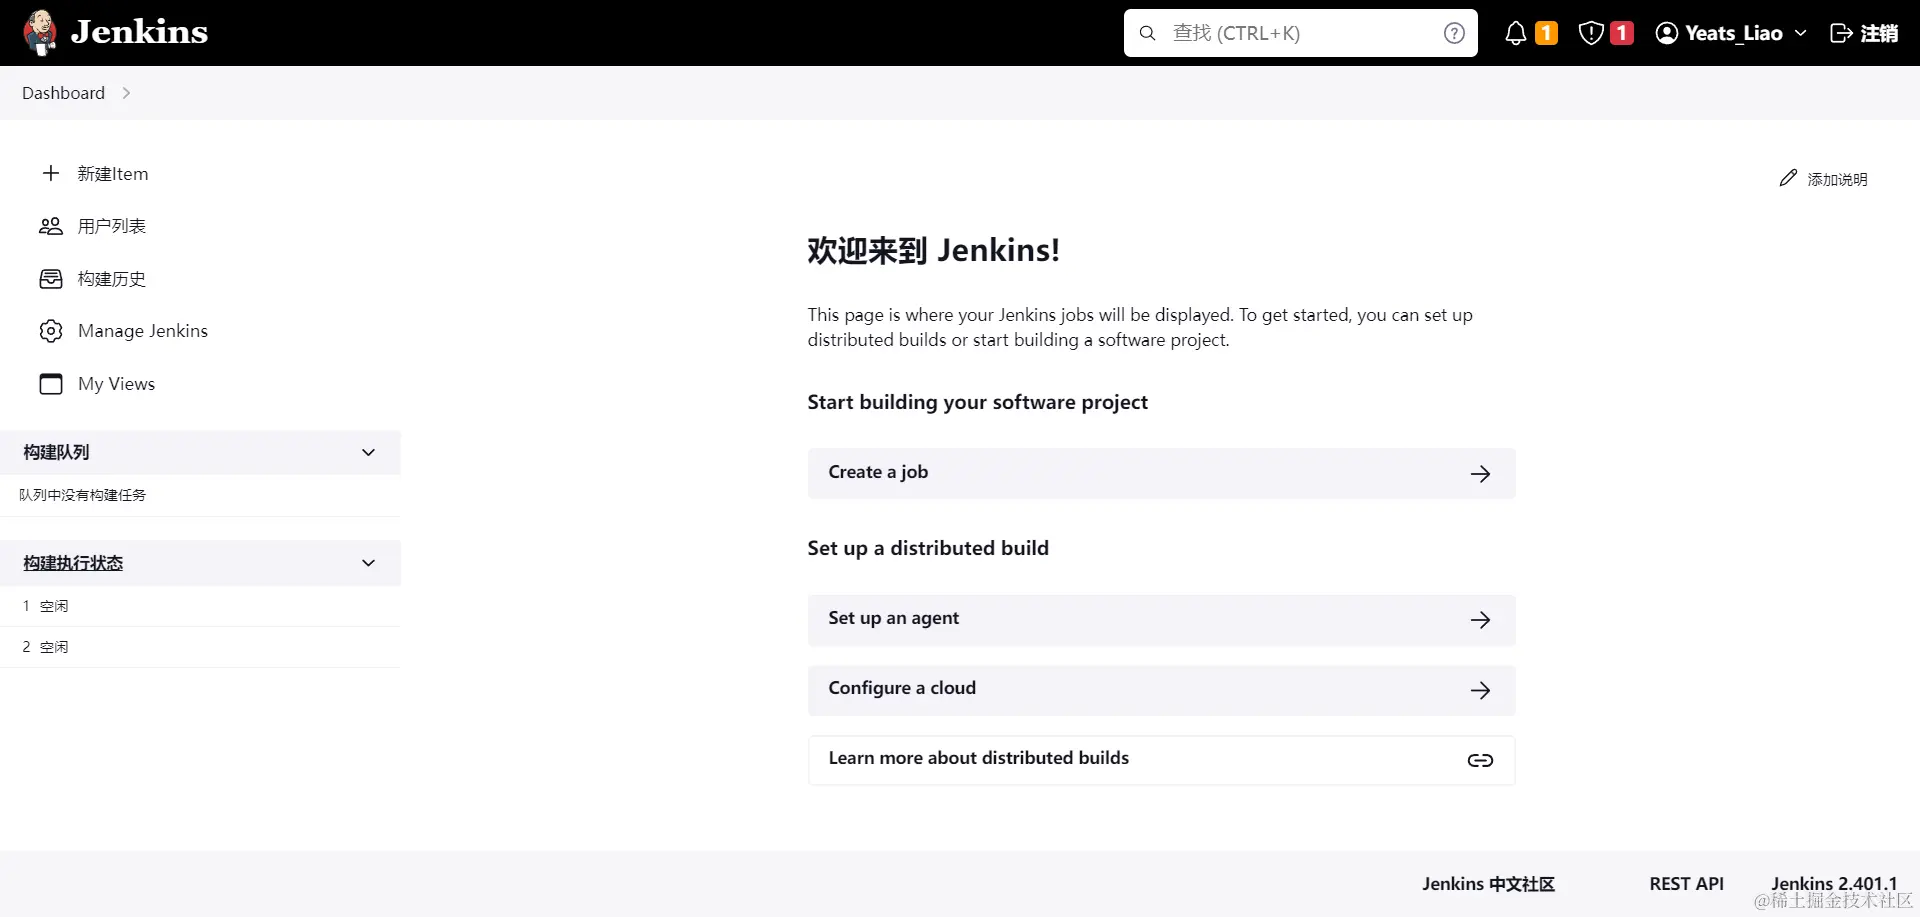Click the pencil icon next to 添加说明
The height and width of the screenshot is (917, 1920).
tap(1788, 178)
